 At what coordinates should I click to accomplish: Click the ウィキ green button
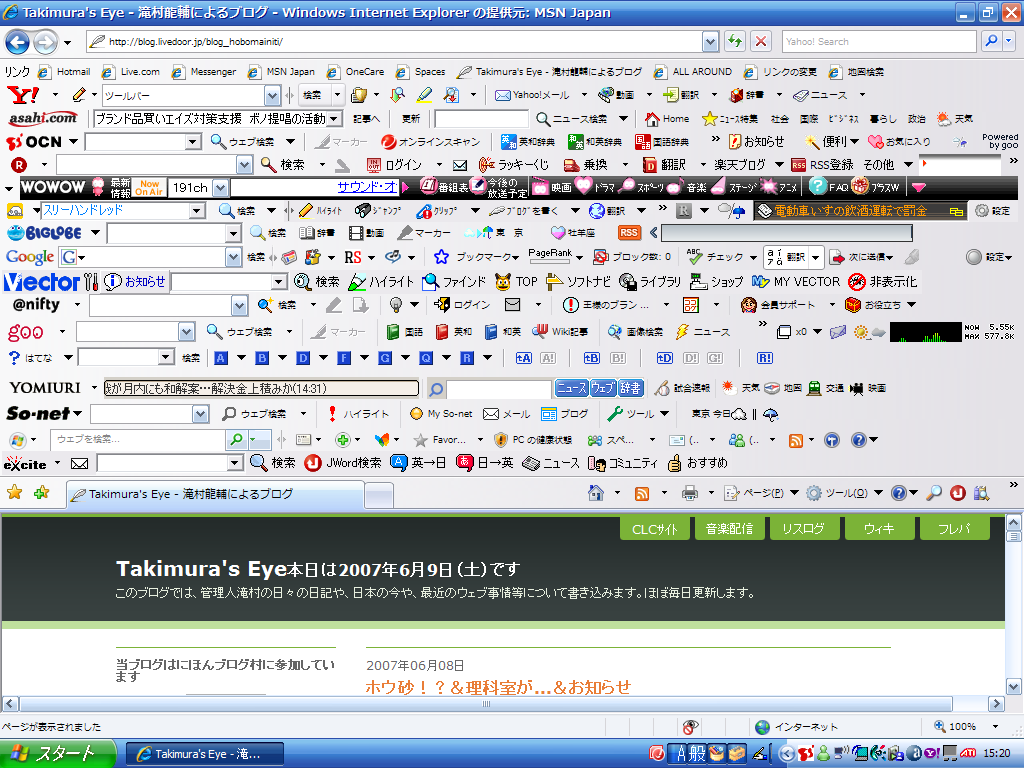(879, 529)
